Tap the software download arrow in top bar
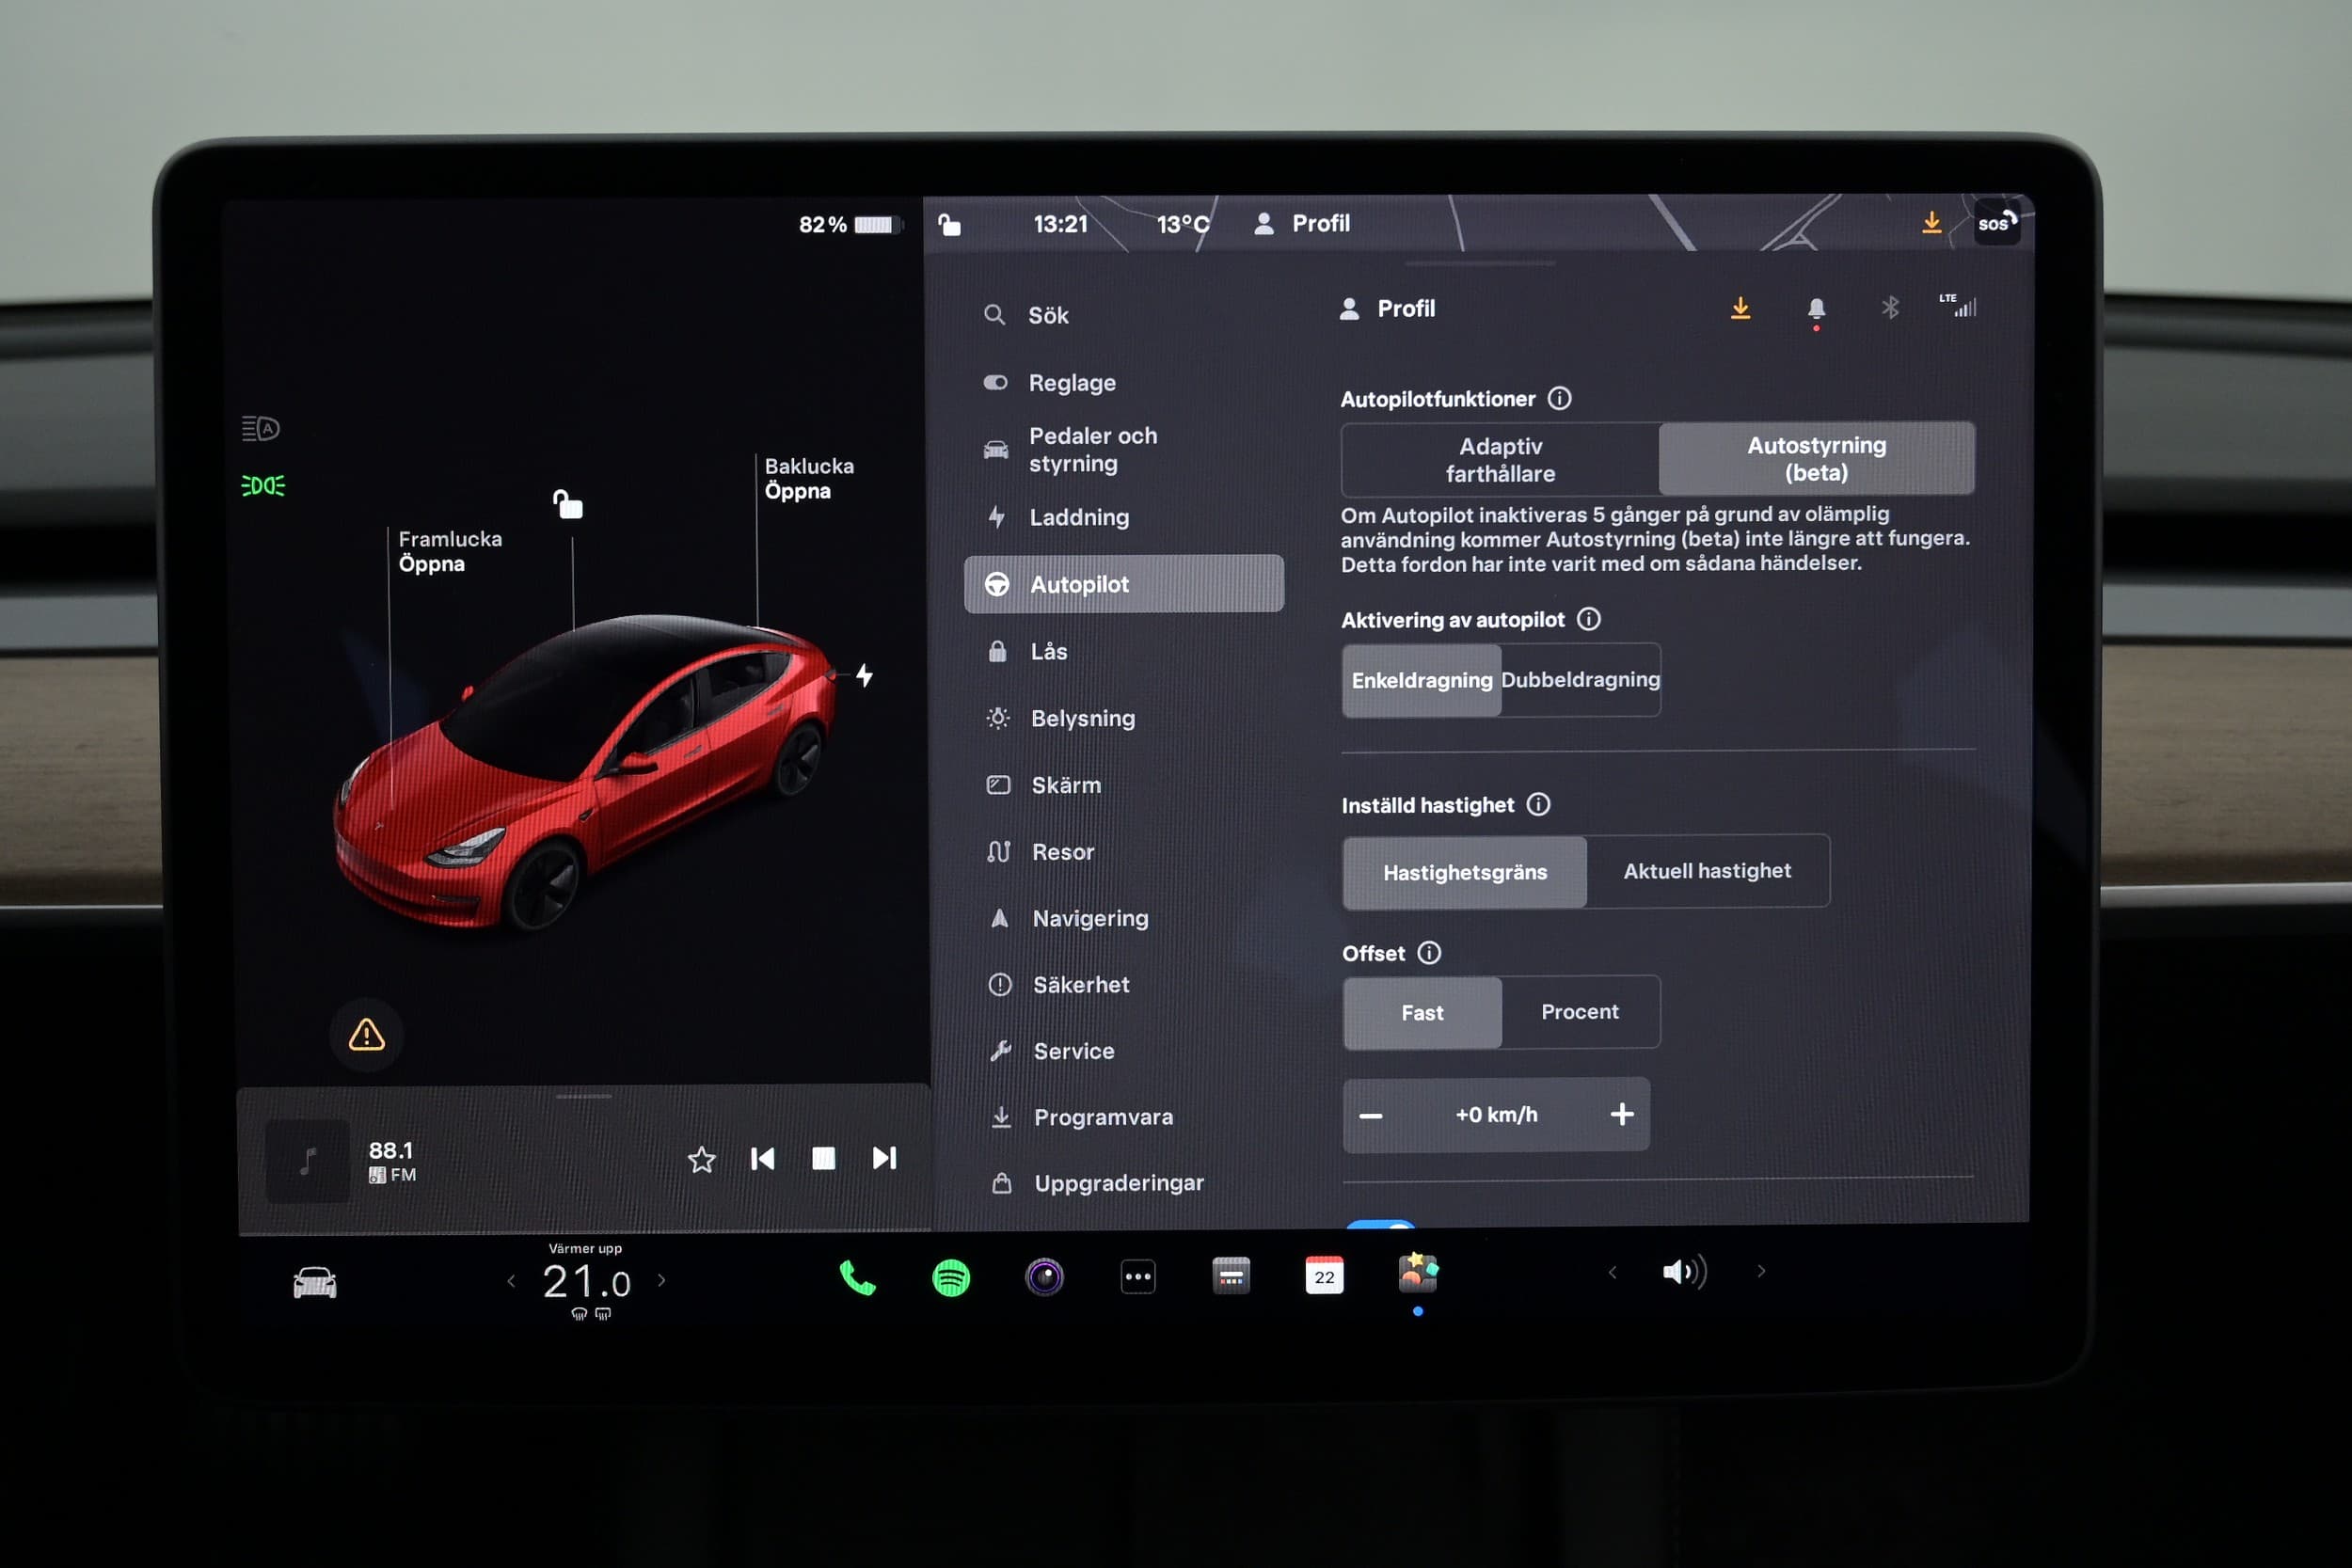This screenshot has height=1568, width=2352. point(1931,222)
